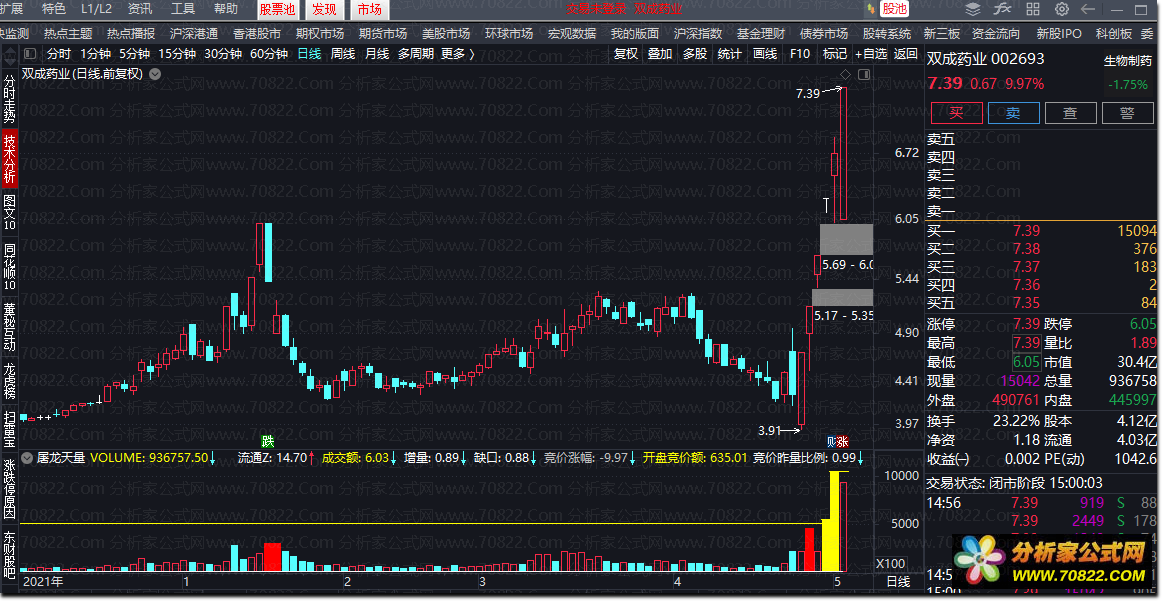1163x601 pixels.
Task: Click the X100 volume scale indicator
Action: [890, 564]
